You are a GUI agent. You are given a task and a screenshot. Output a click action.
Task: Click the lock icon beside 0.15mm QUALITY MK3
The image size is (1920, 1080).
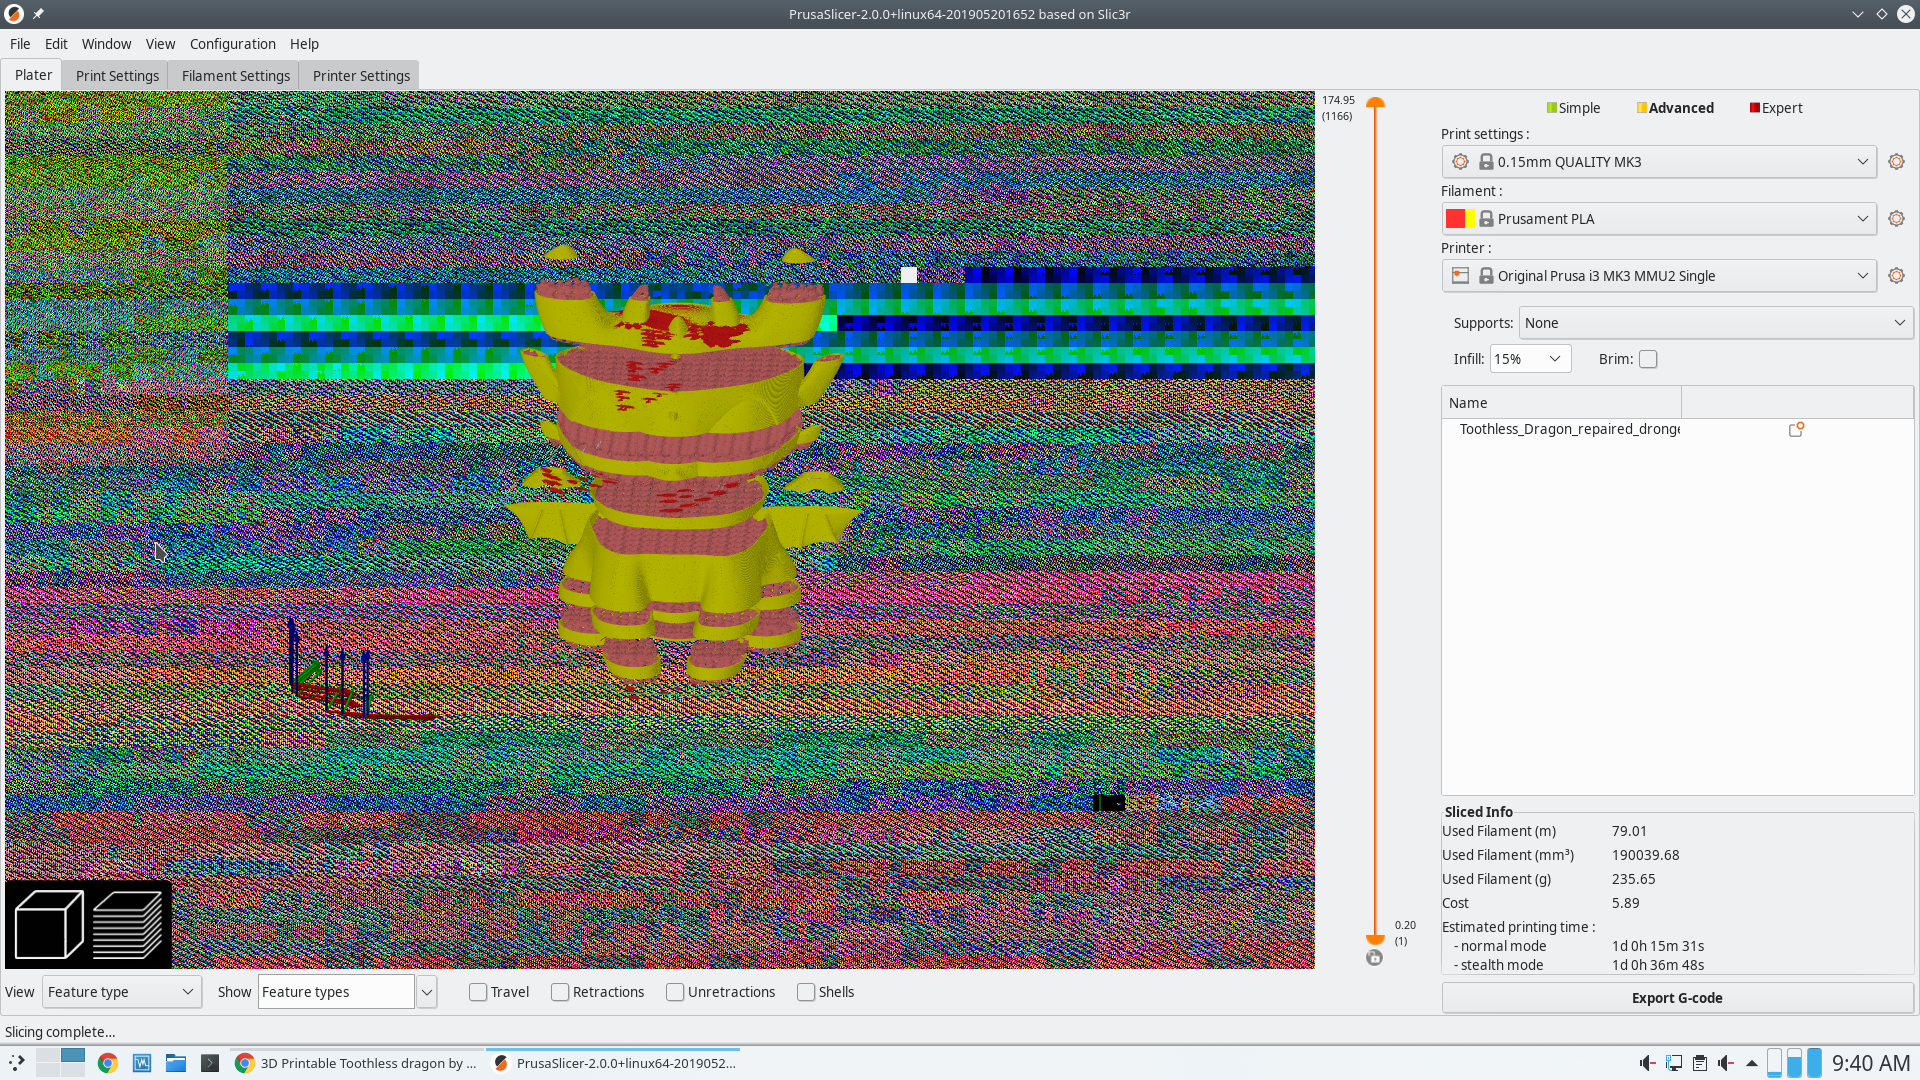point(1486,162)
